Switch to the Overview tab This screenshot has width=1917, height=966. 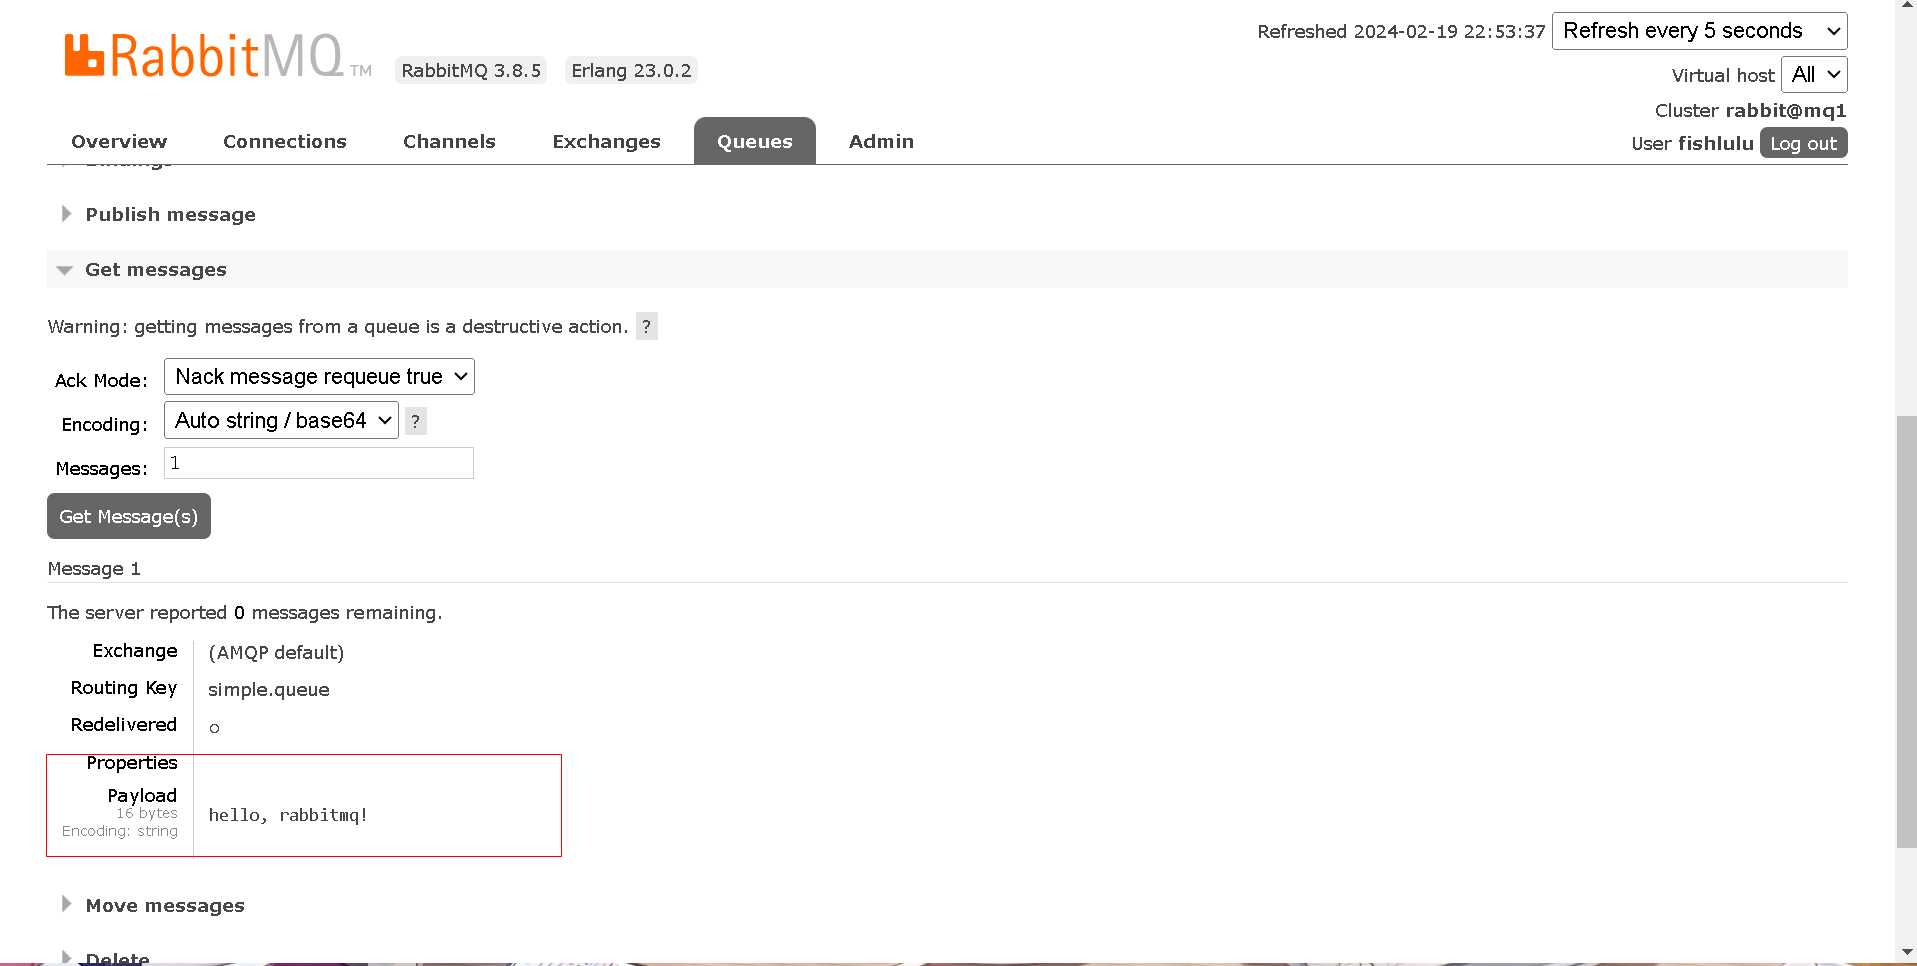[x=119, y=142]
